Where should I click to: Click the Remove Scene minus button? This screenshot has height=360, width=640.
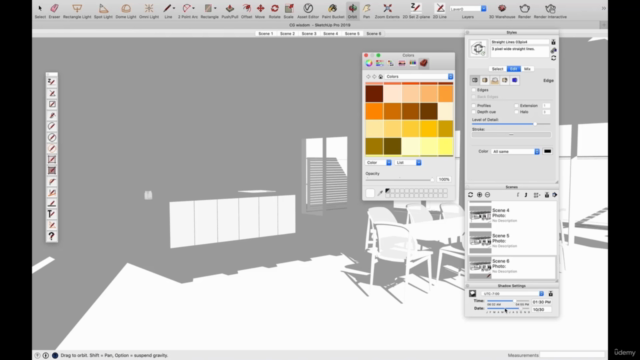coord(487,195)
